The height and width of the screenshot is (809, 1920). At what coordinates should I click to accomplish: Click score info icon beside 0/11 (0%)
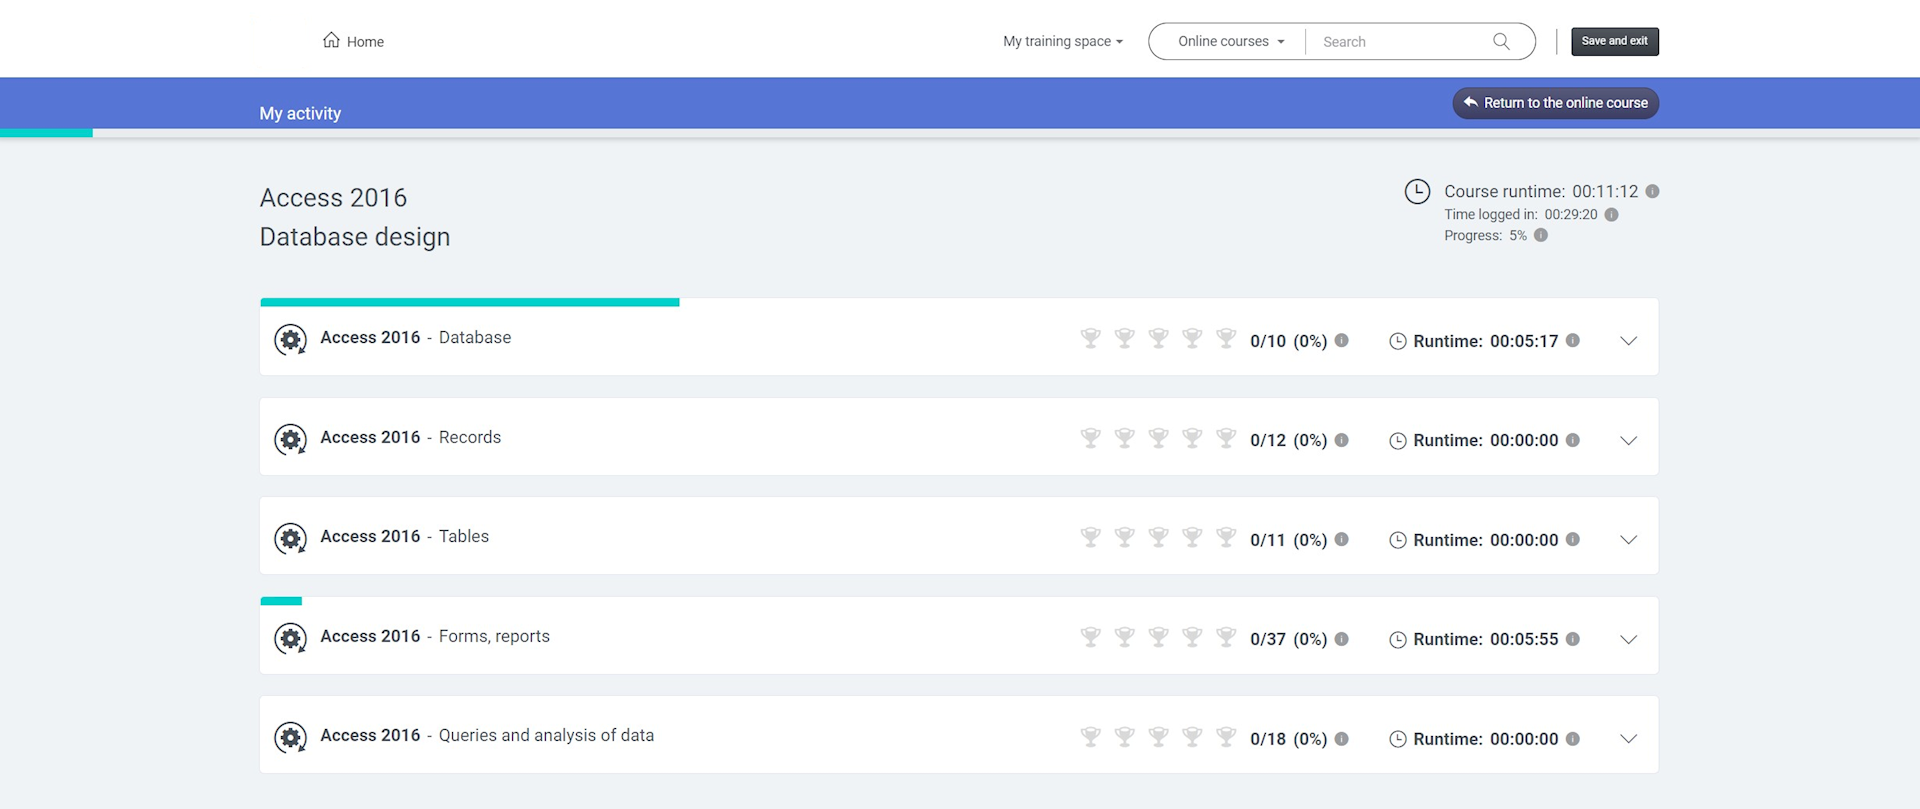pos(1342,539)
